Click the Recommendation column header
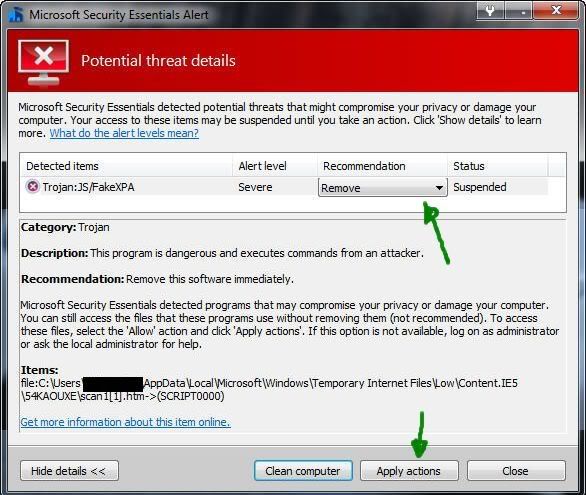Viewport: 586px width, 495px height. pyautogui.click(x=382, y=166)
